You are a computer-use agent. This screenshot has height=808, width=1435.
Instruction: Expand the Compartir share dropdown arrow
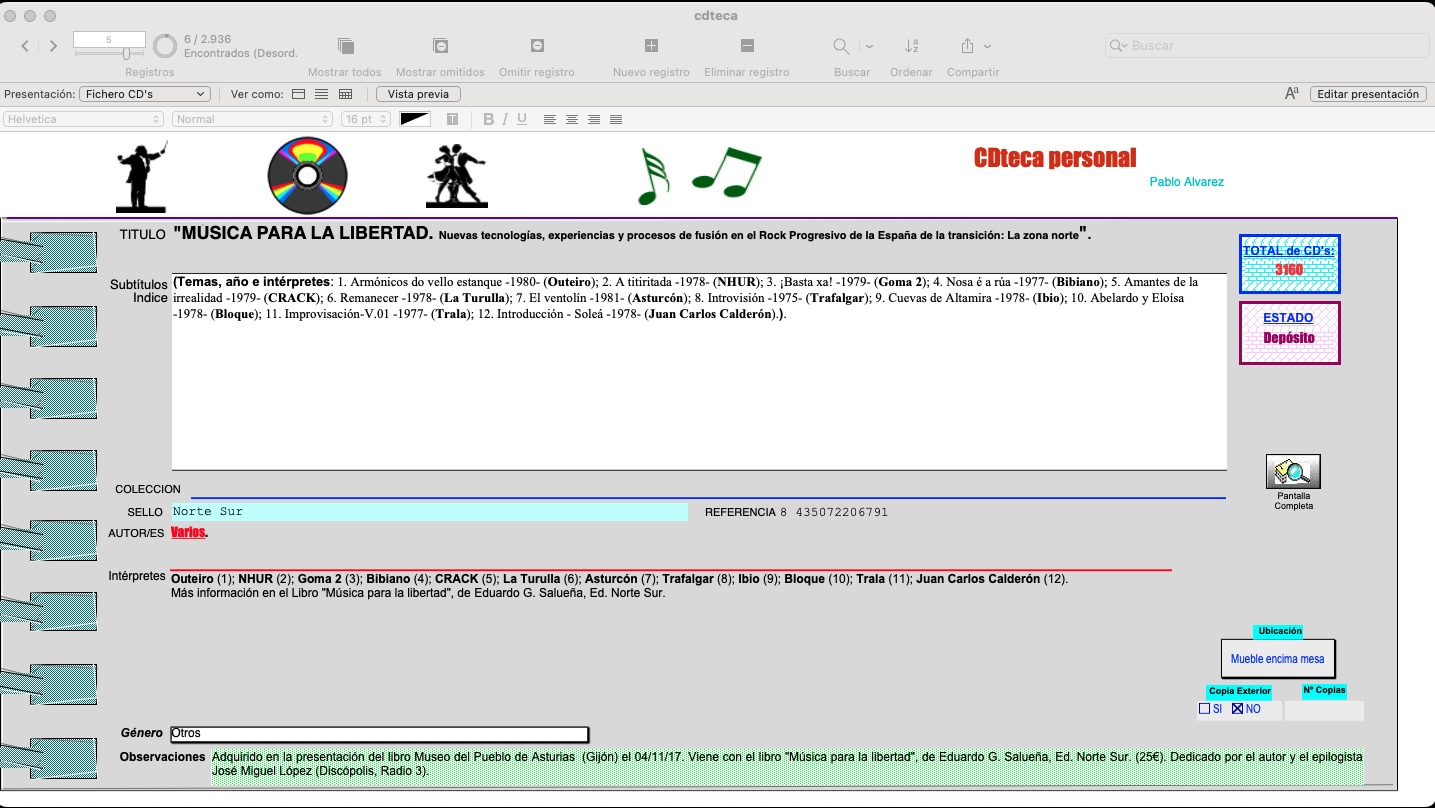click(x=988, y=46)
